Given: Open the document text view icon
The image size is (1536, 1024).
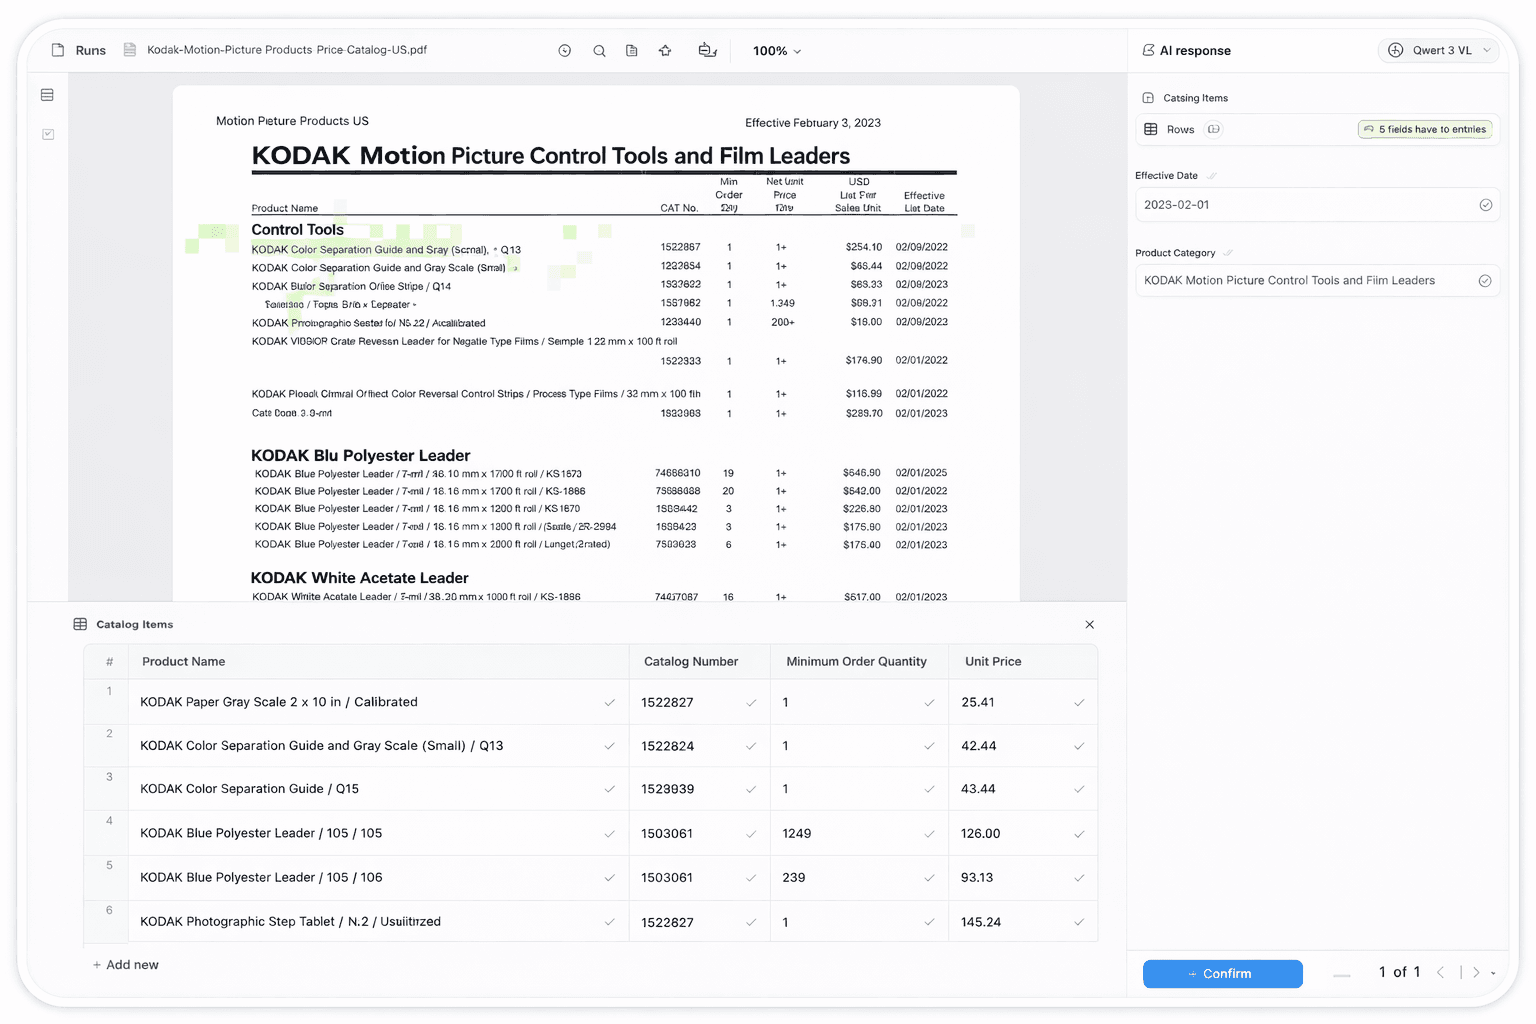Looking at the screenshot, I should [631, 50].
